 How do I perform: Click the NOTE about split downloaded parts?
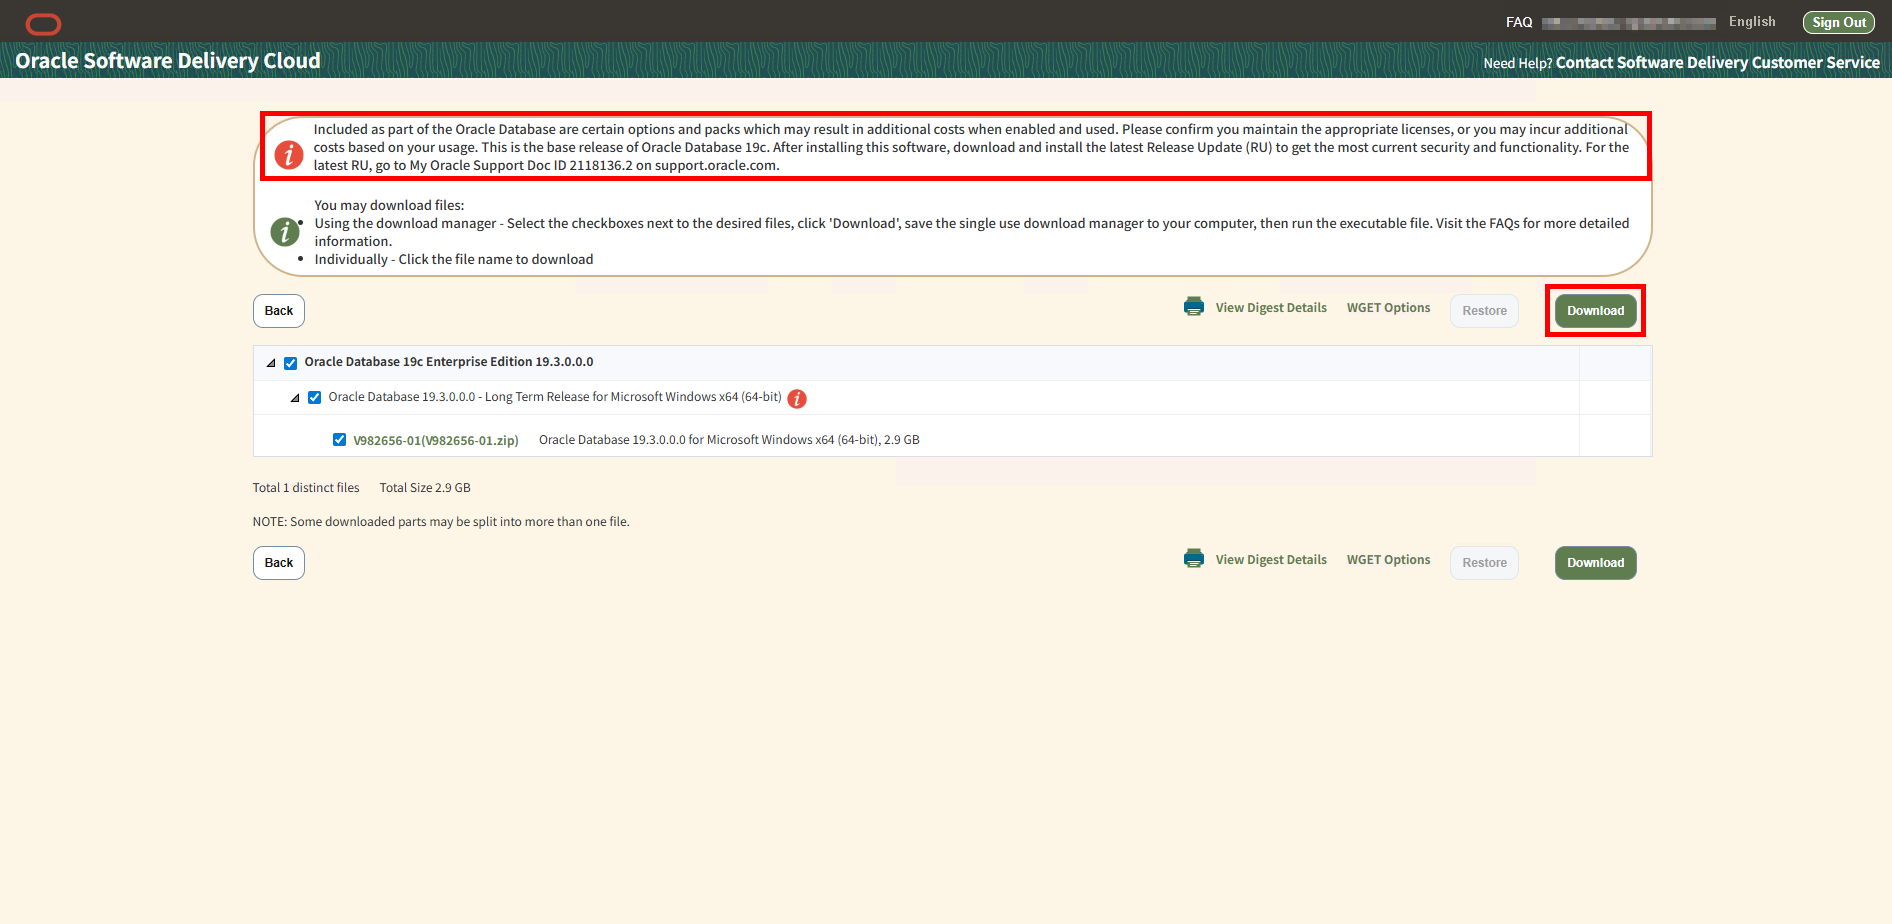441,522
